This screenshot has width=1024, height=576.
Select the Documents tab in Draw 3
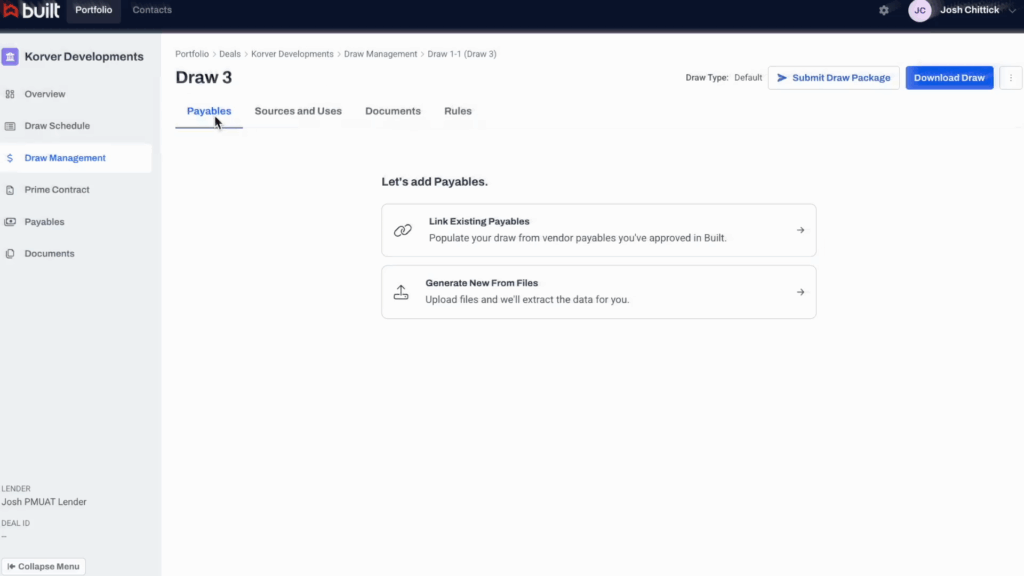[x=393, y=111]
